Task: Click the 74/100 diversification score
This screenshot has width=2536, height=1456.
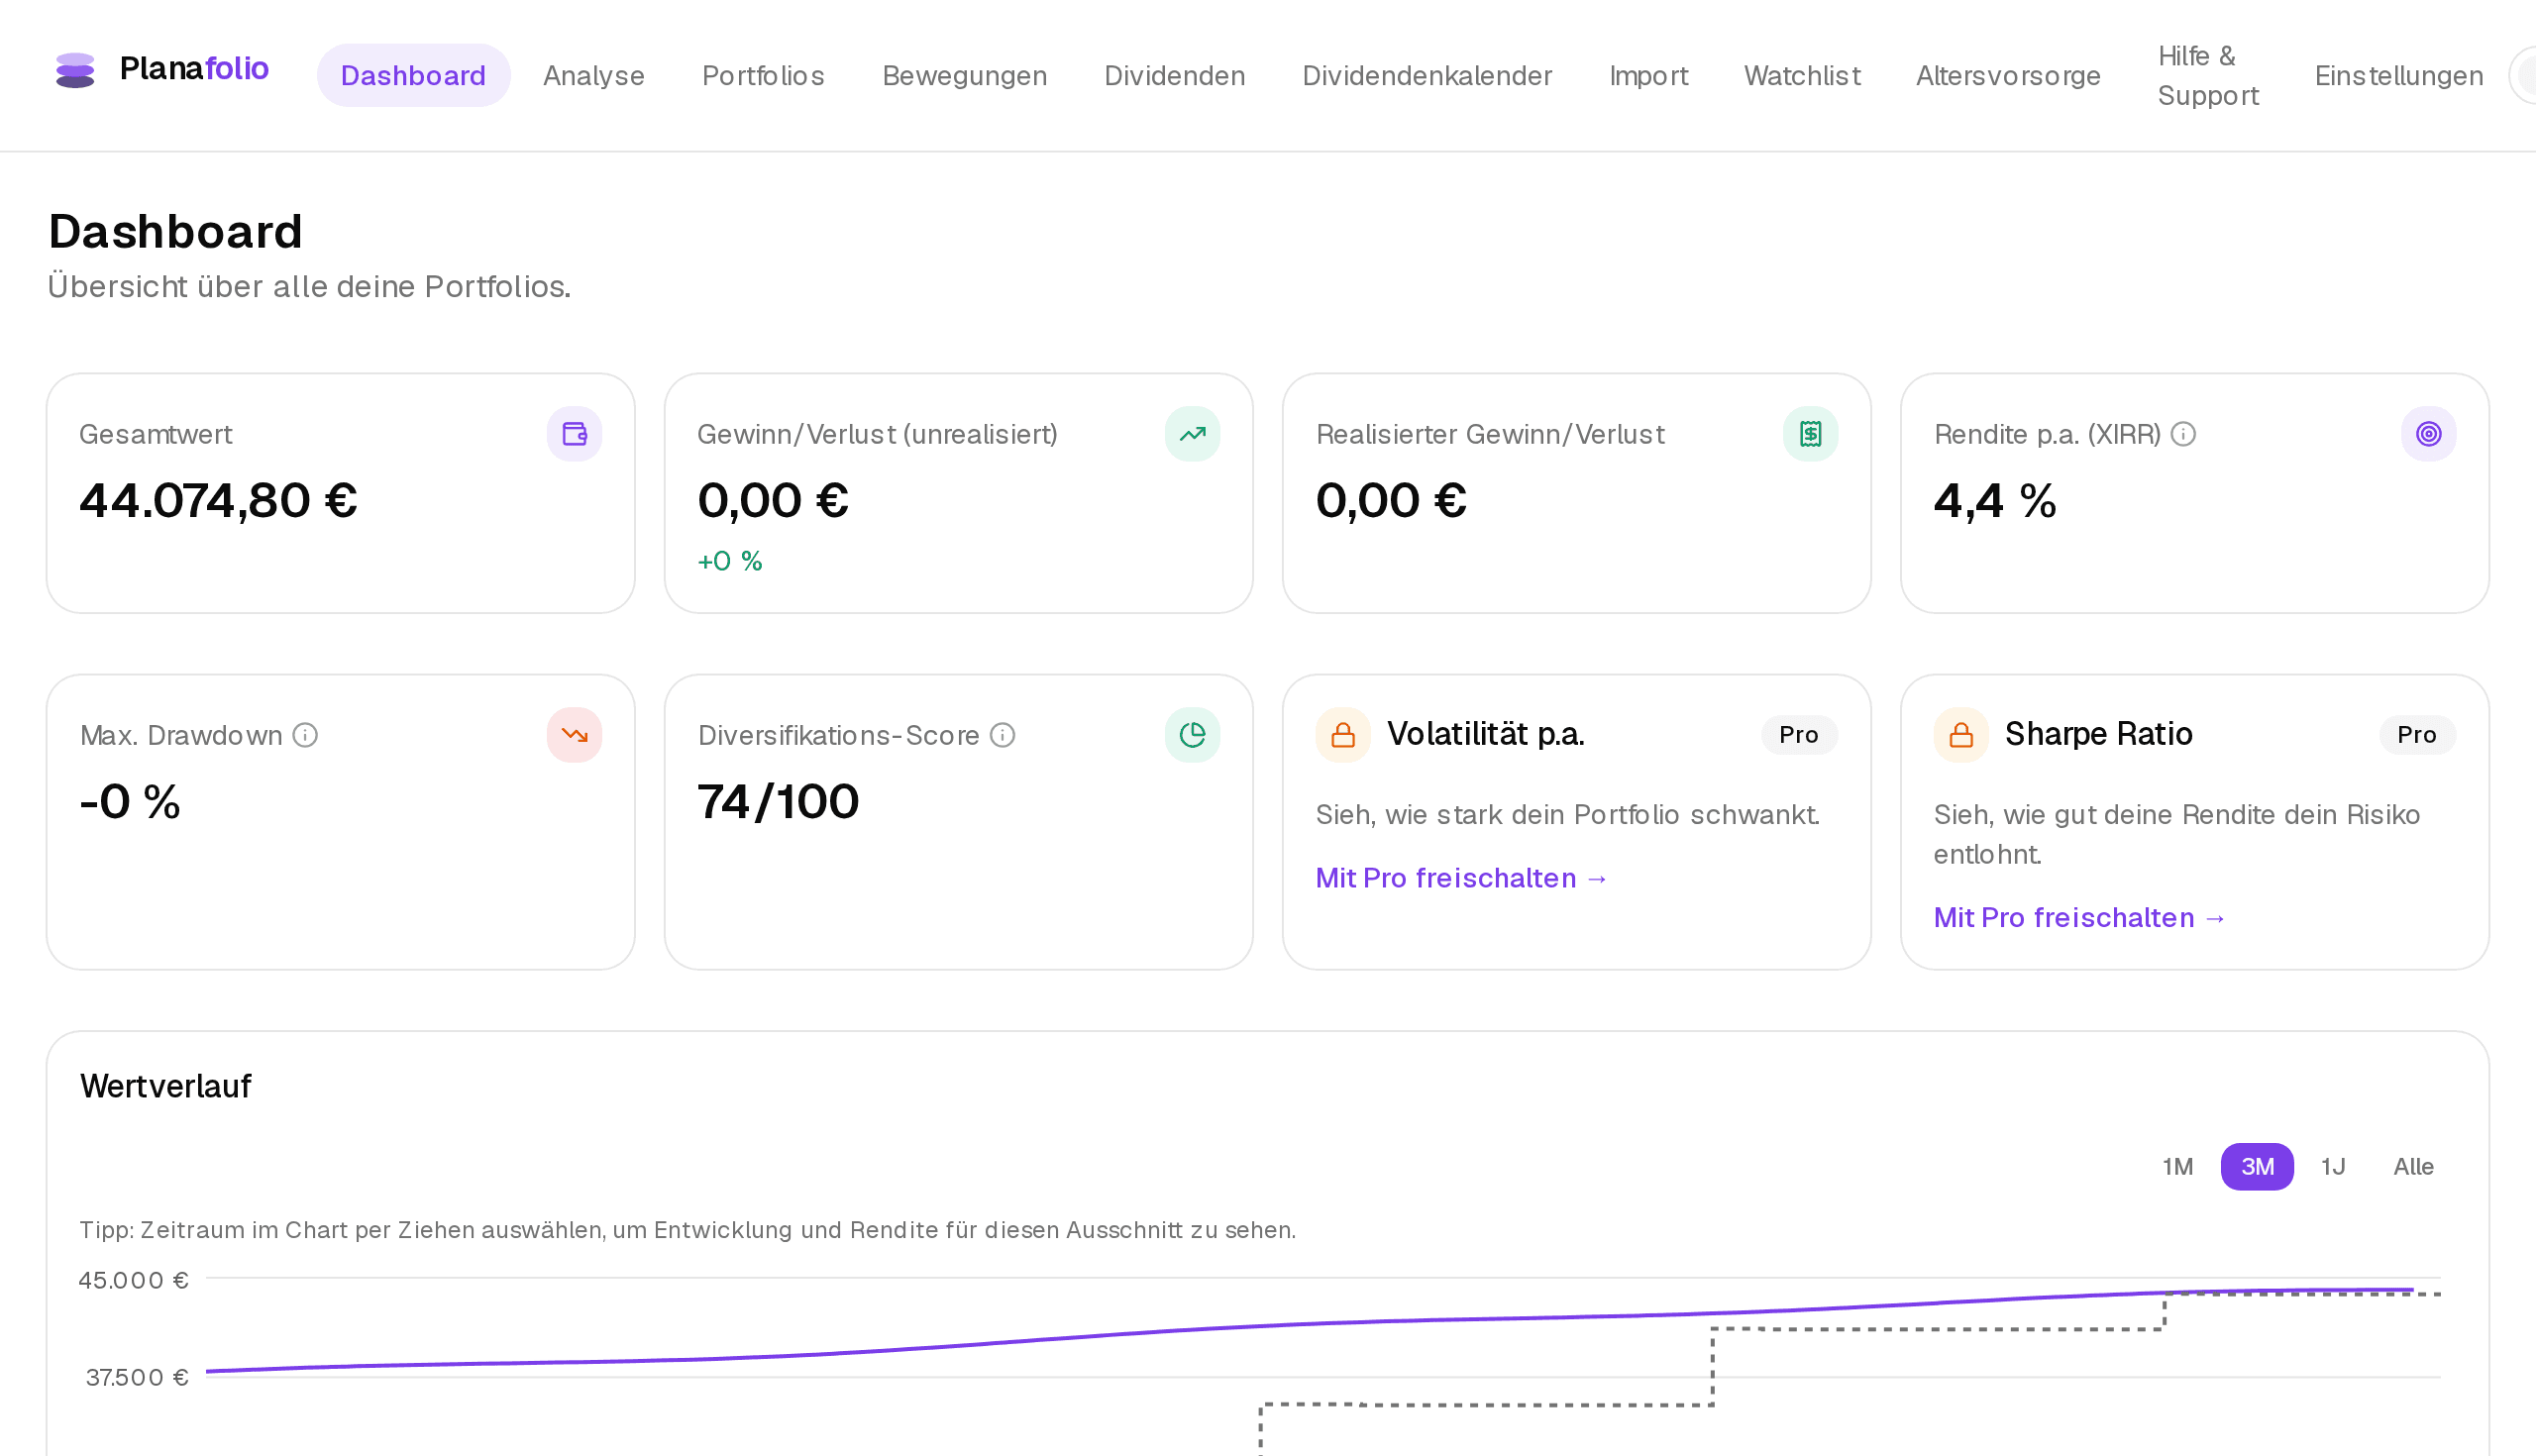Action: (778, 802)
